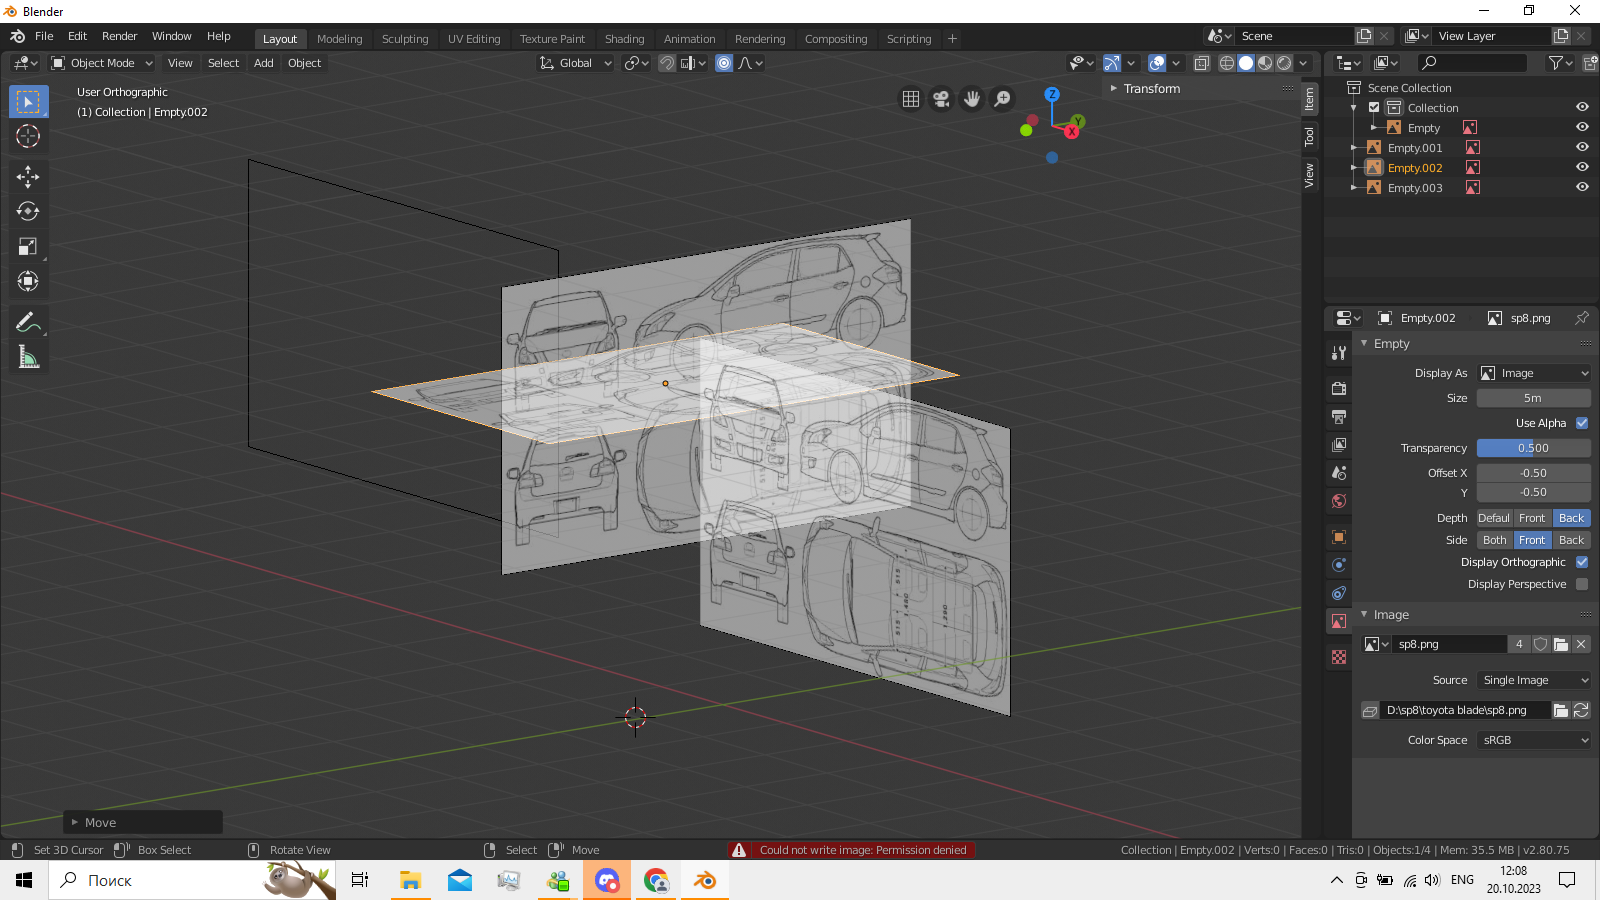Uncheck Collection exclude checkbox in outliner
The width and height of the screenshot is (1600, 900).
[1374, 107]
